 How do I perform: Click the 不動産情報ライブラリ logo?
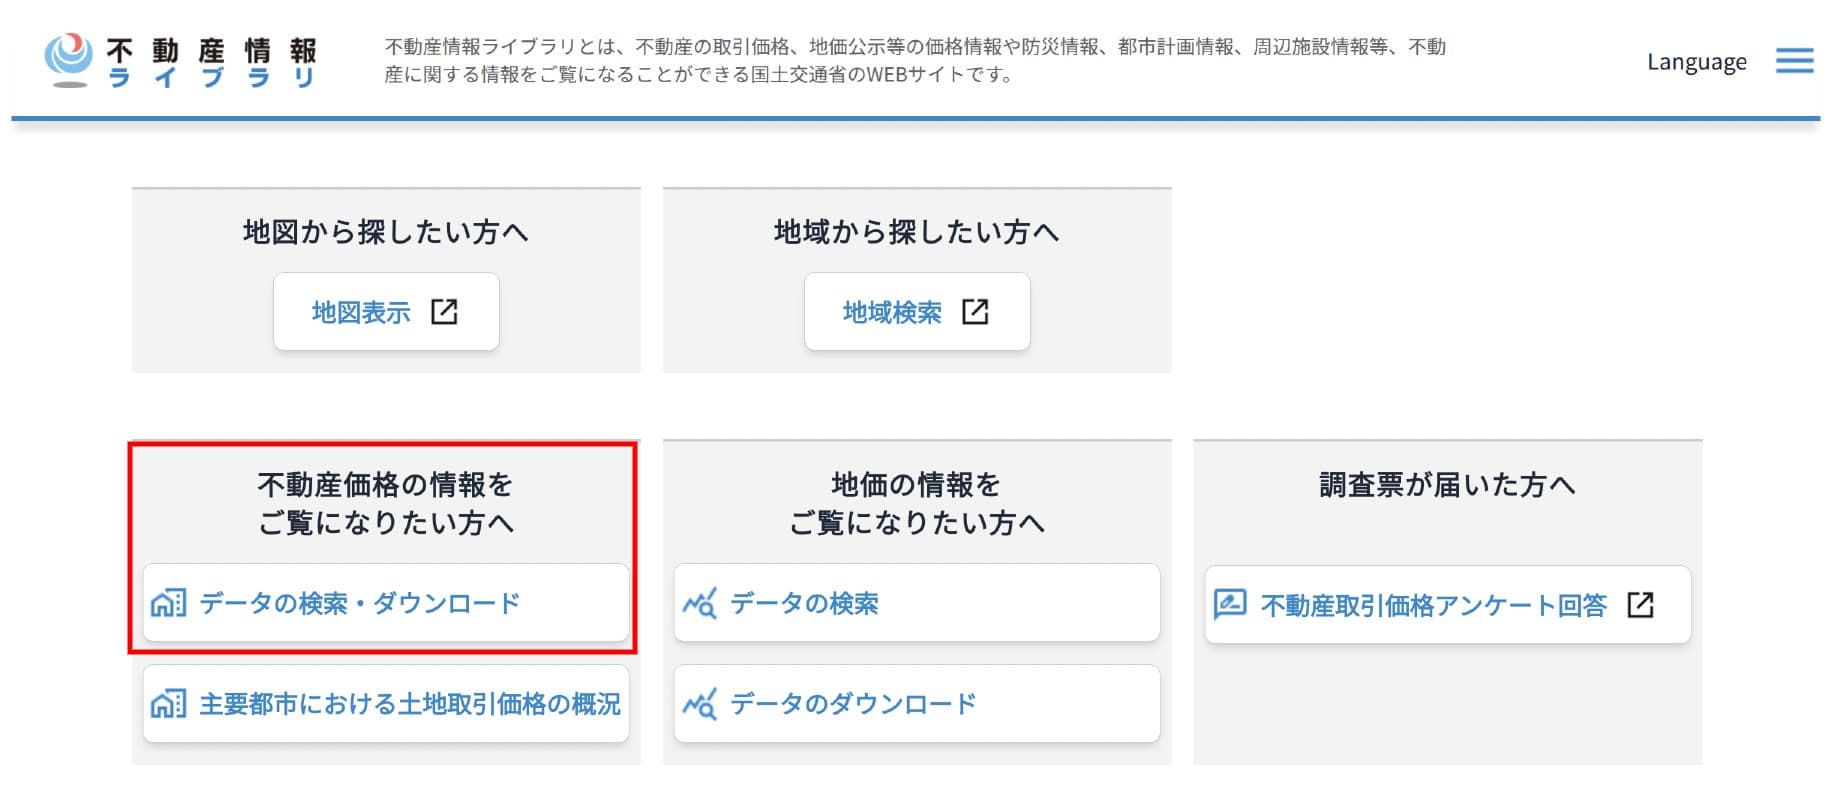coord(181,62)
